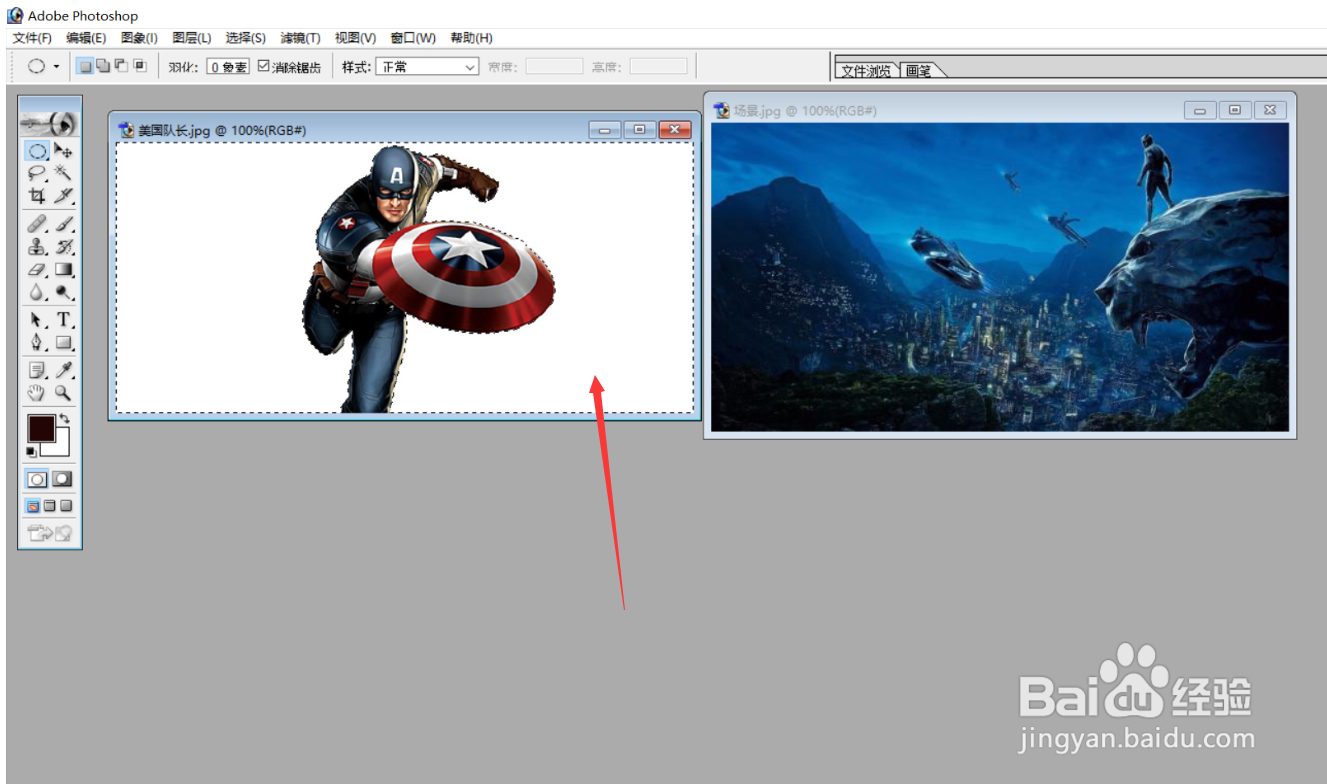Select the Dodge tool
This screenshot has width=1327, height=784.
tap(63, 293)
